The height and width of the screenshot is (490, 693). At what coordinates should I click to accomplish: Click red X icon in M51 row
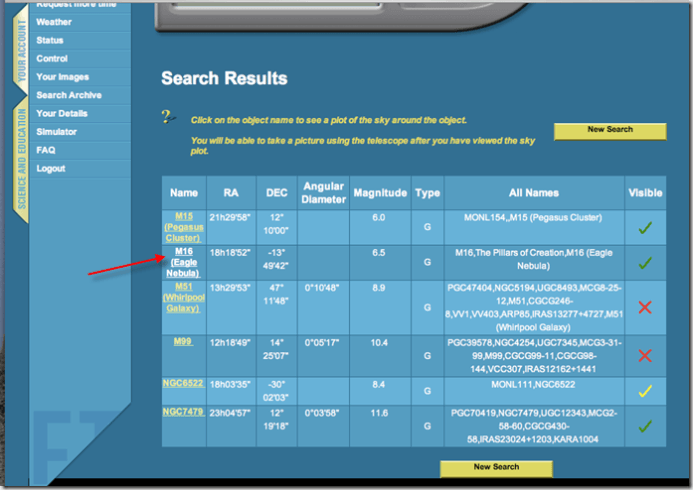pos(645,307)
